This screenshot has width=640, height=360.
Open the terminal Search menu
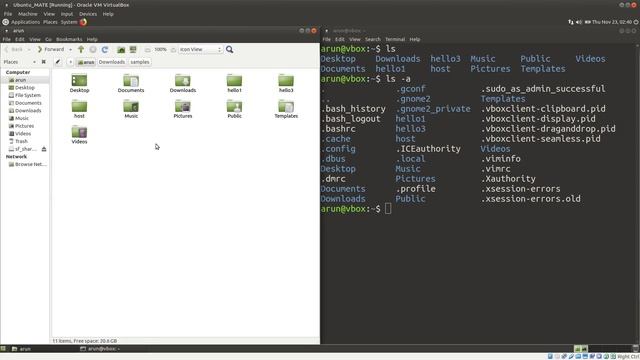[373, 40]
